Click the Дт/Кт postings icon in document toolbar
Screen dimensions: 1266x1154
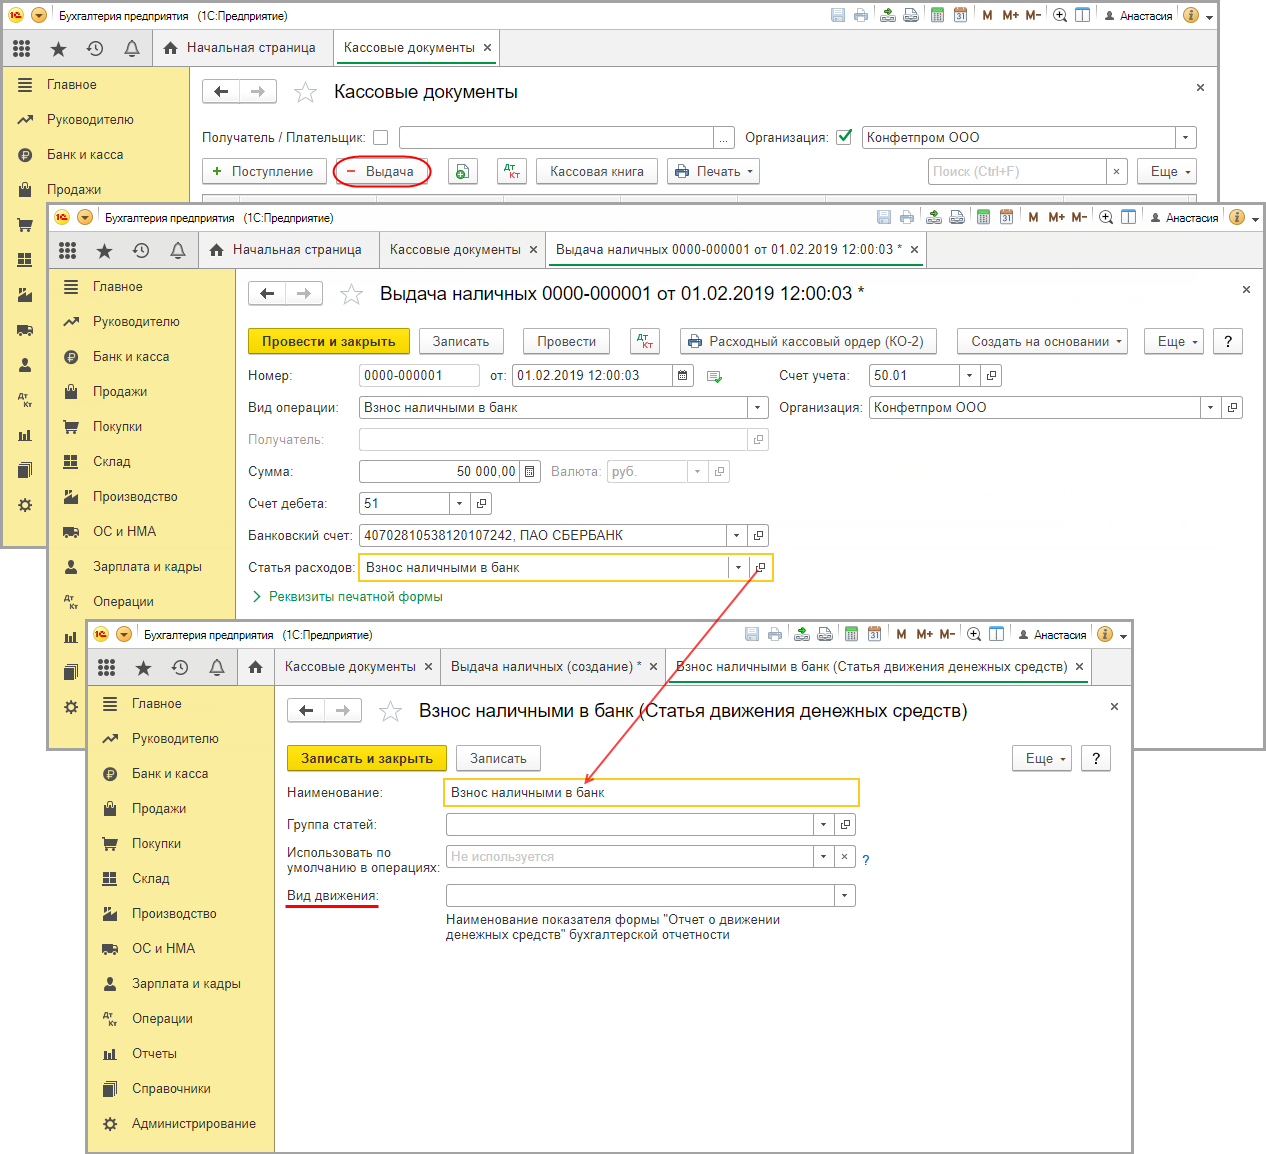[x=645, y=342]
